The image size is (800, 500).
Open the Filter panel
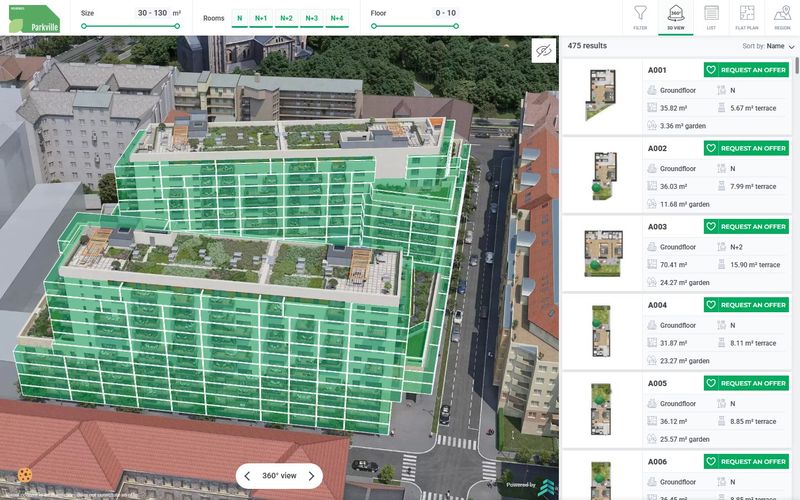coord(640,17)
